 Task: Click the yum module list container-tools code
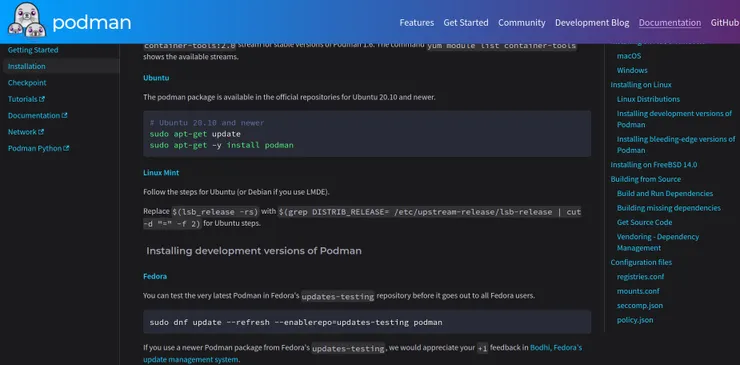pos(502,46)
